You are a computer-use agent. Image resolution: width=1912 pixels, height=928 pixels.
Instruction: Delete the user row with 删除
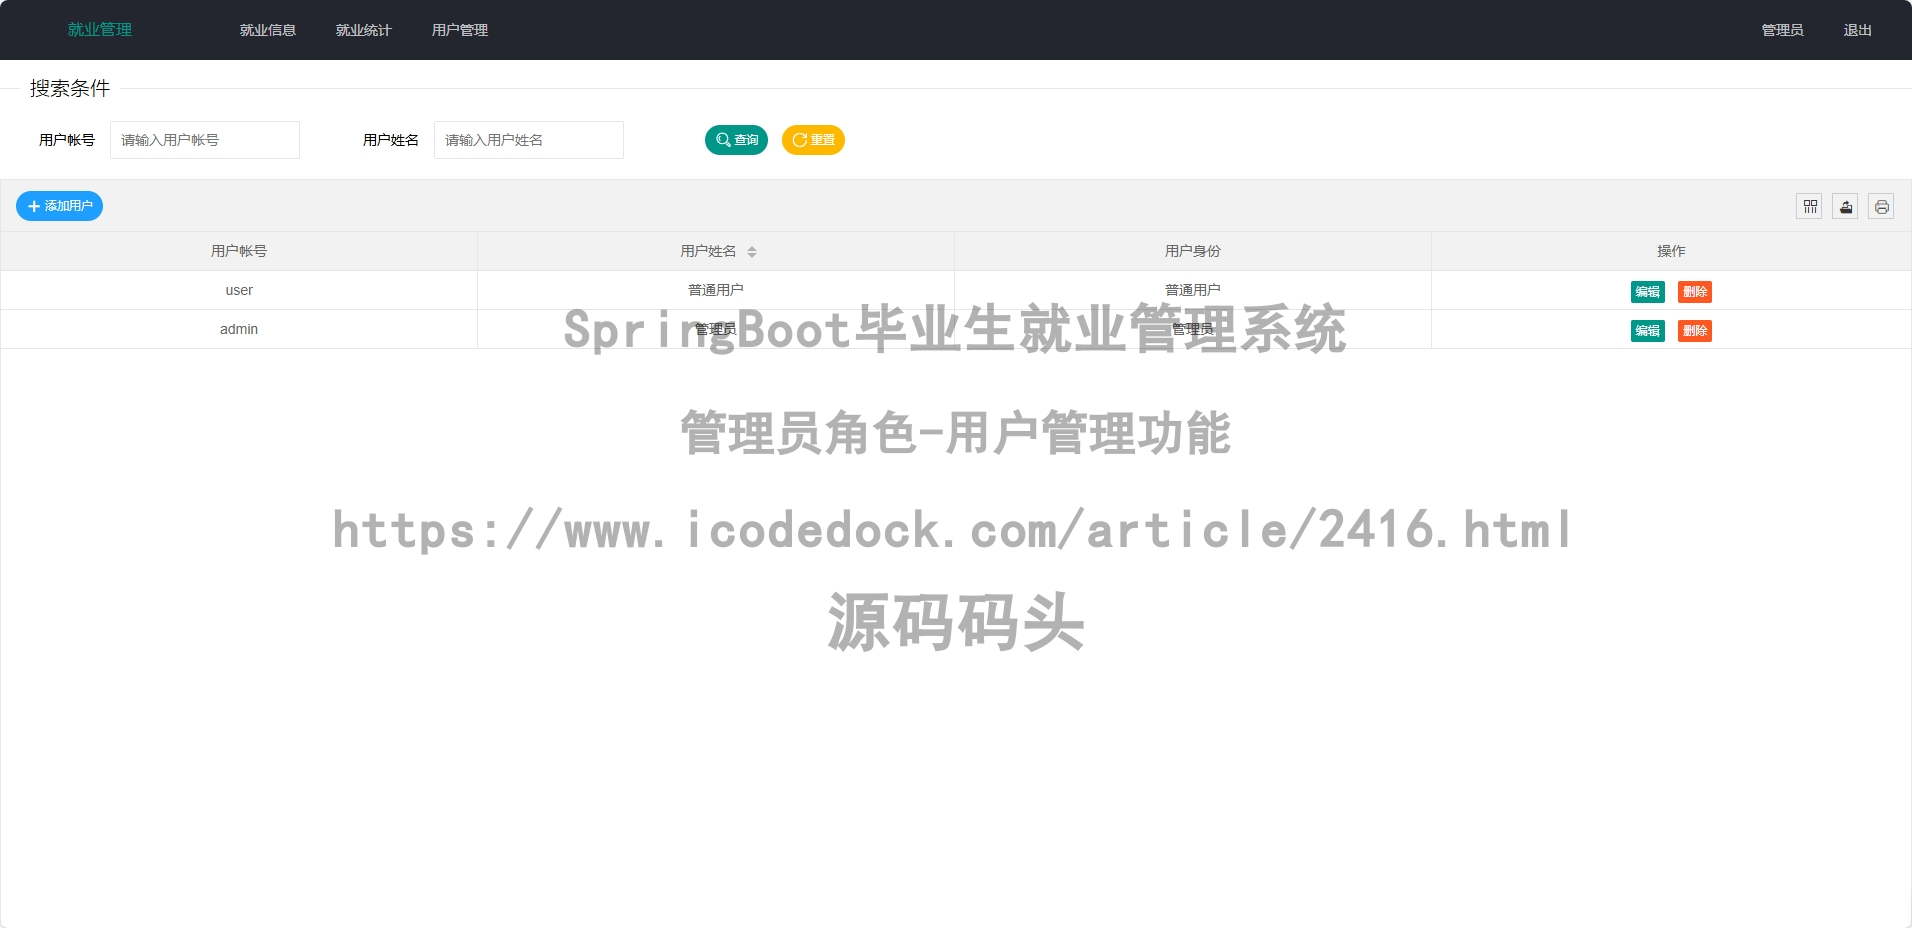coord(1694,292)
